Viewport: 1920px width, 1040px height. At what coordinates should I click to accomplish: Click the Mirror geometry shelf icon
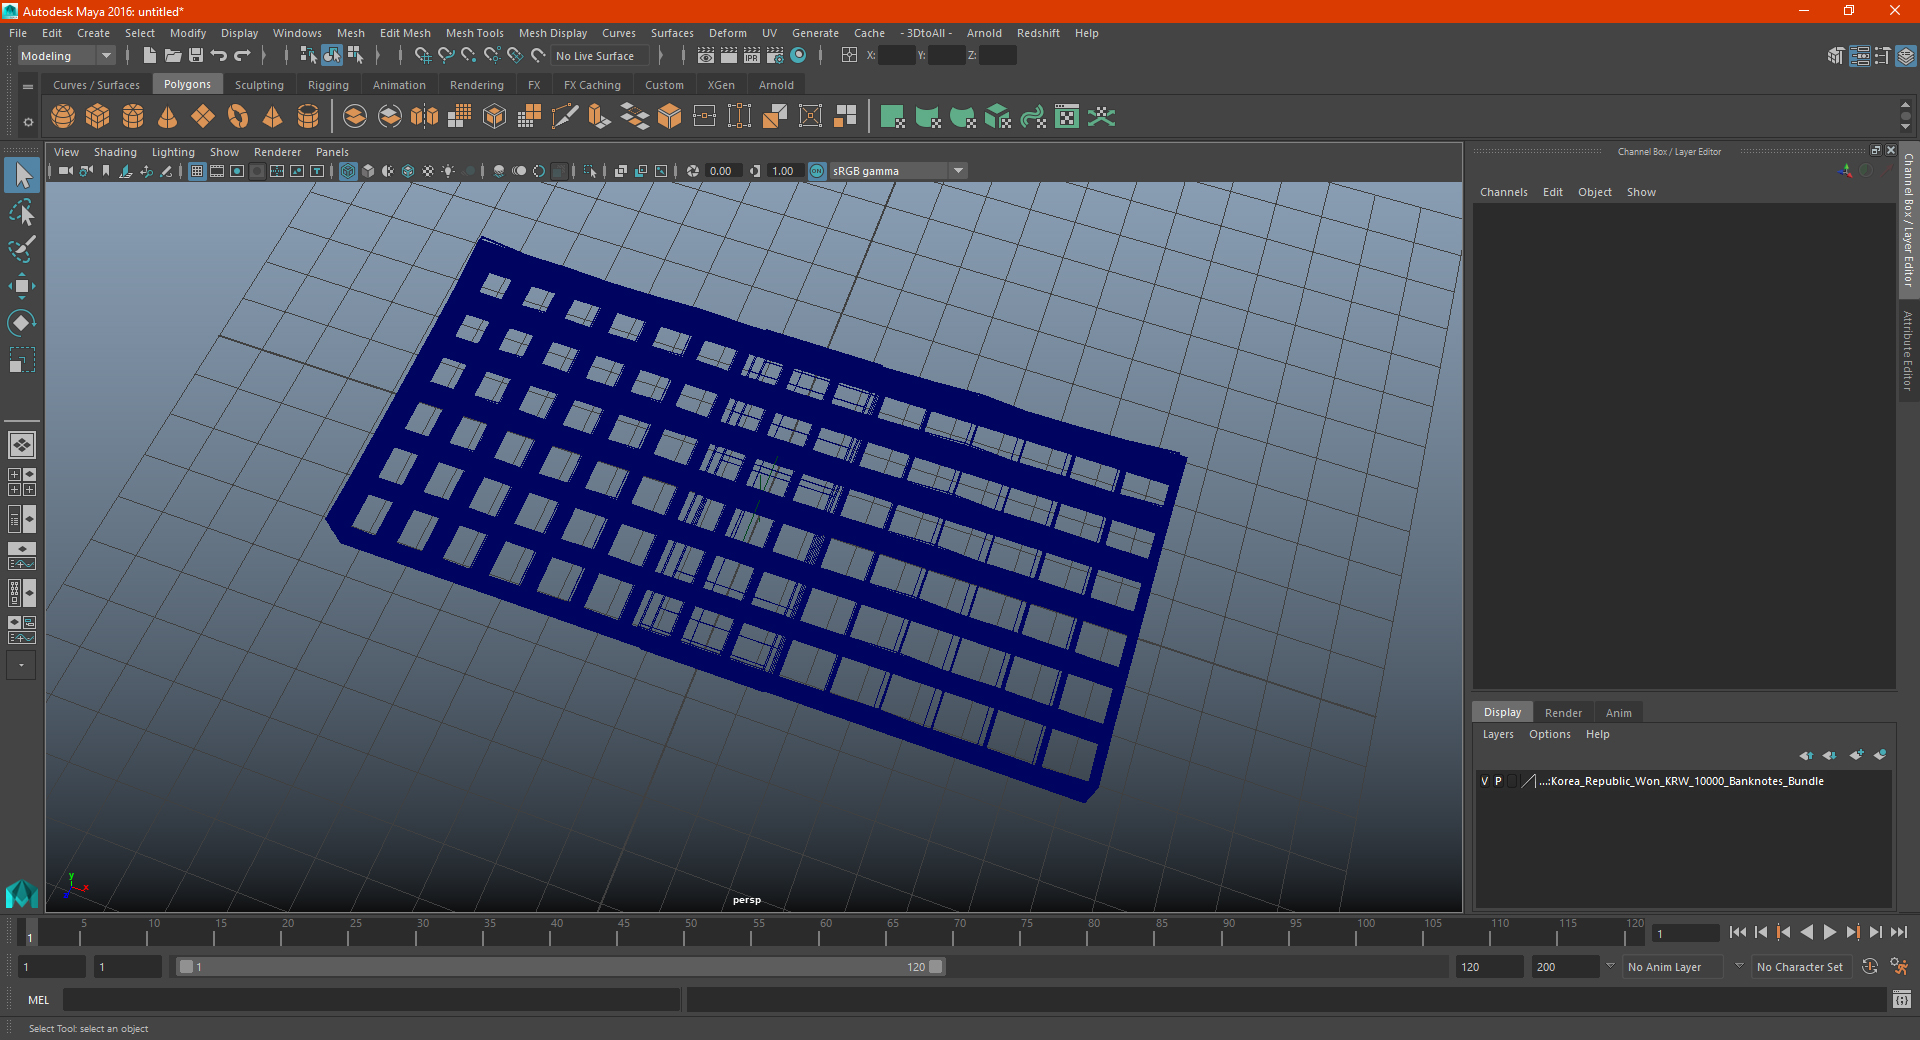[425, 117]
